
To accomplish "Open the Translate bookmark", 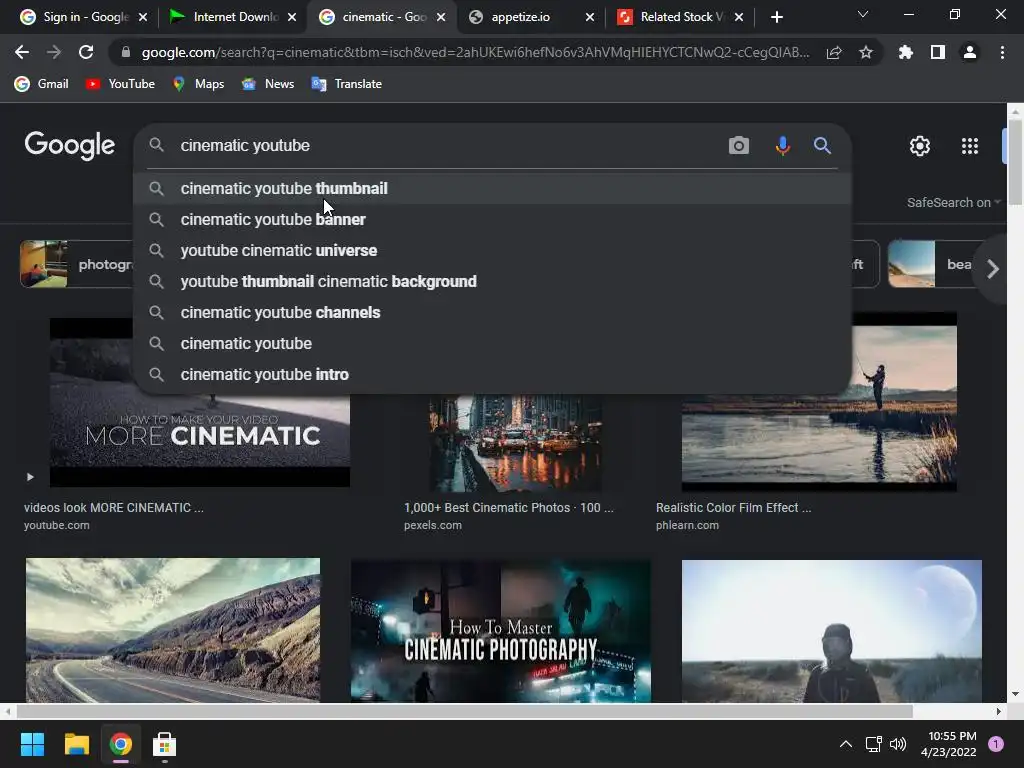I will point(347,84).
